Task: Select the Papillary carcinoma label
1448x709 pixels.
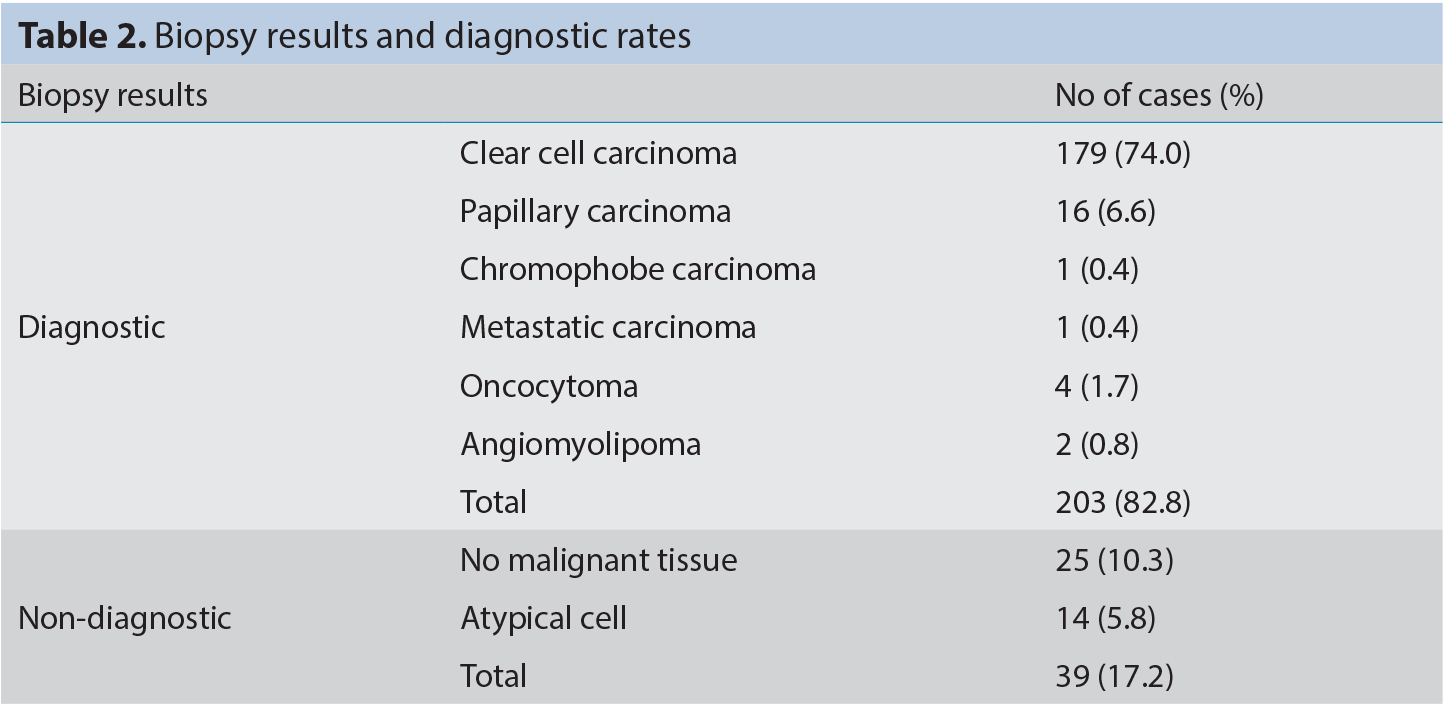Action: pos(595,212)
